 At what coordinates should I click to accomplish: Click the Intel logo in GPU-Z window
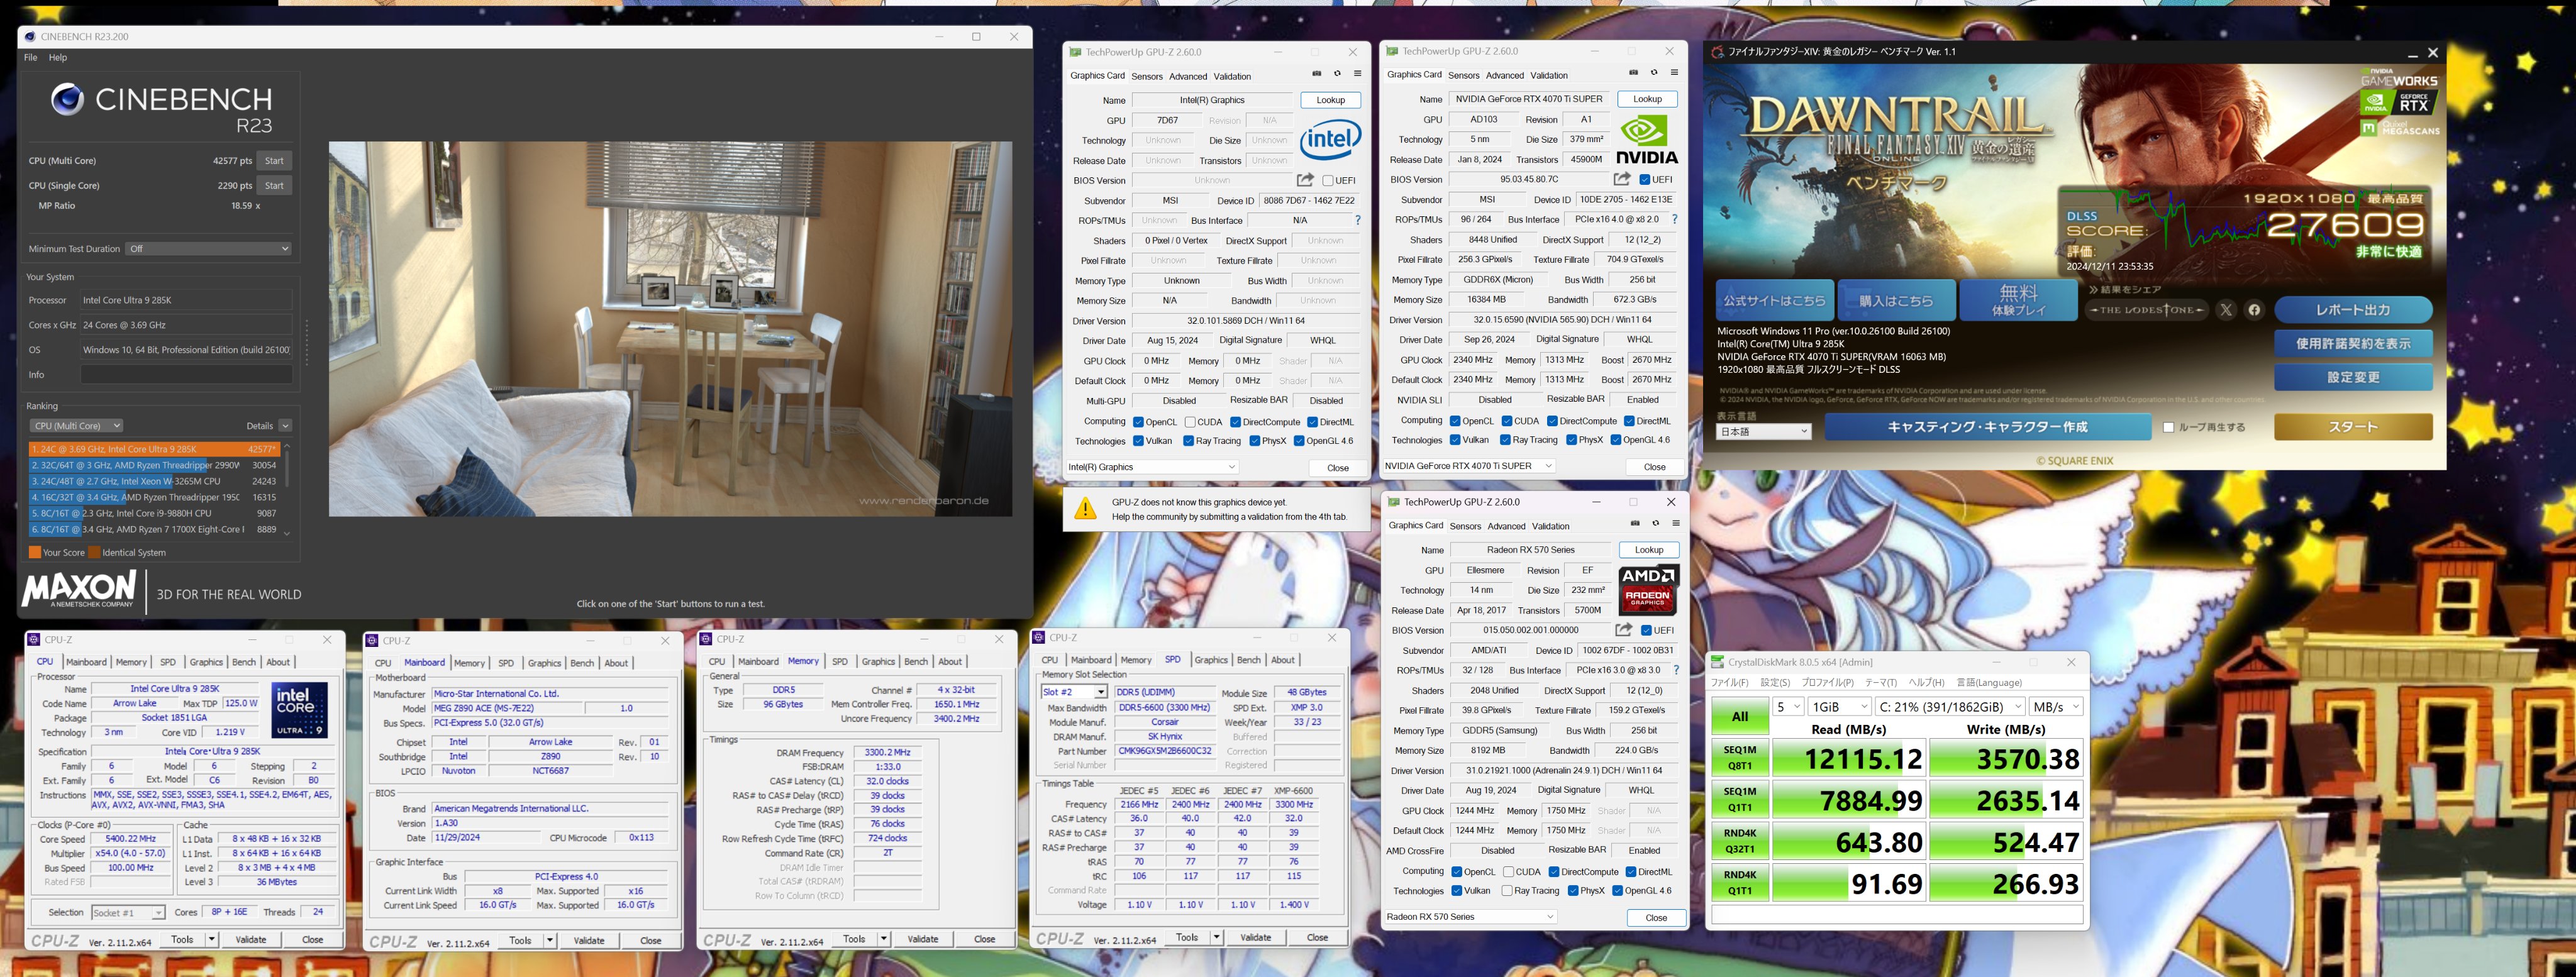(1330, 139)
